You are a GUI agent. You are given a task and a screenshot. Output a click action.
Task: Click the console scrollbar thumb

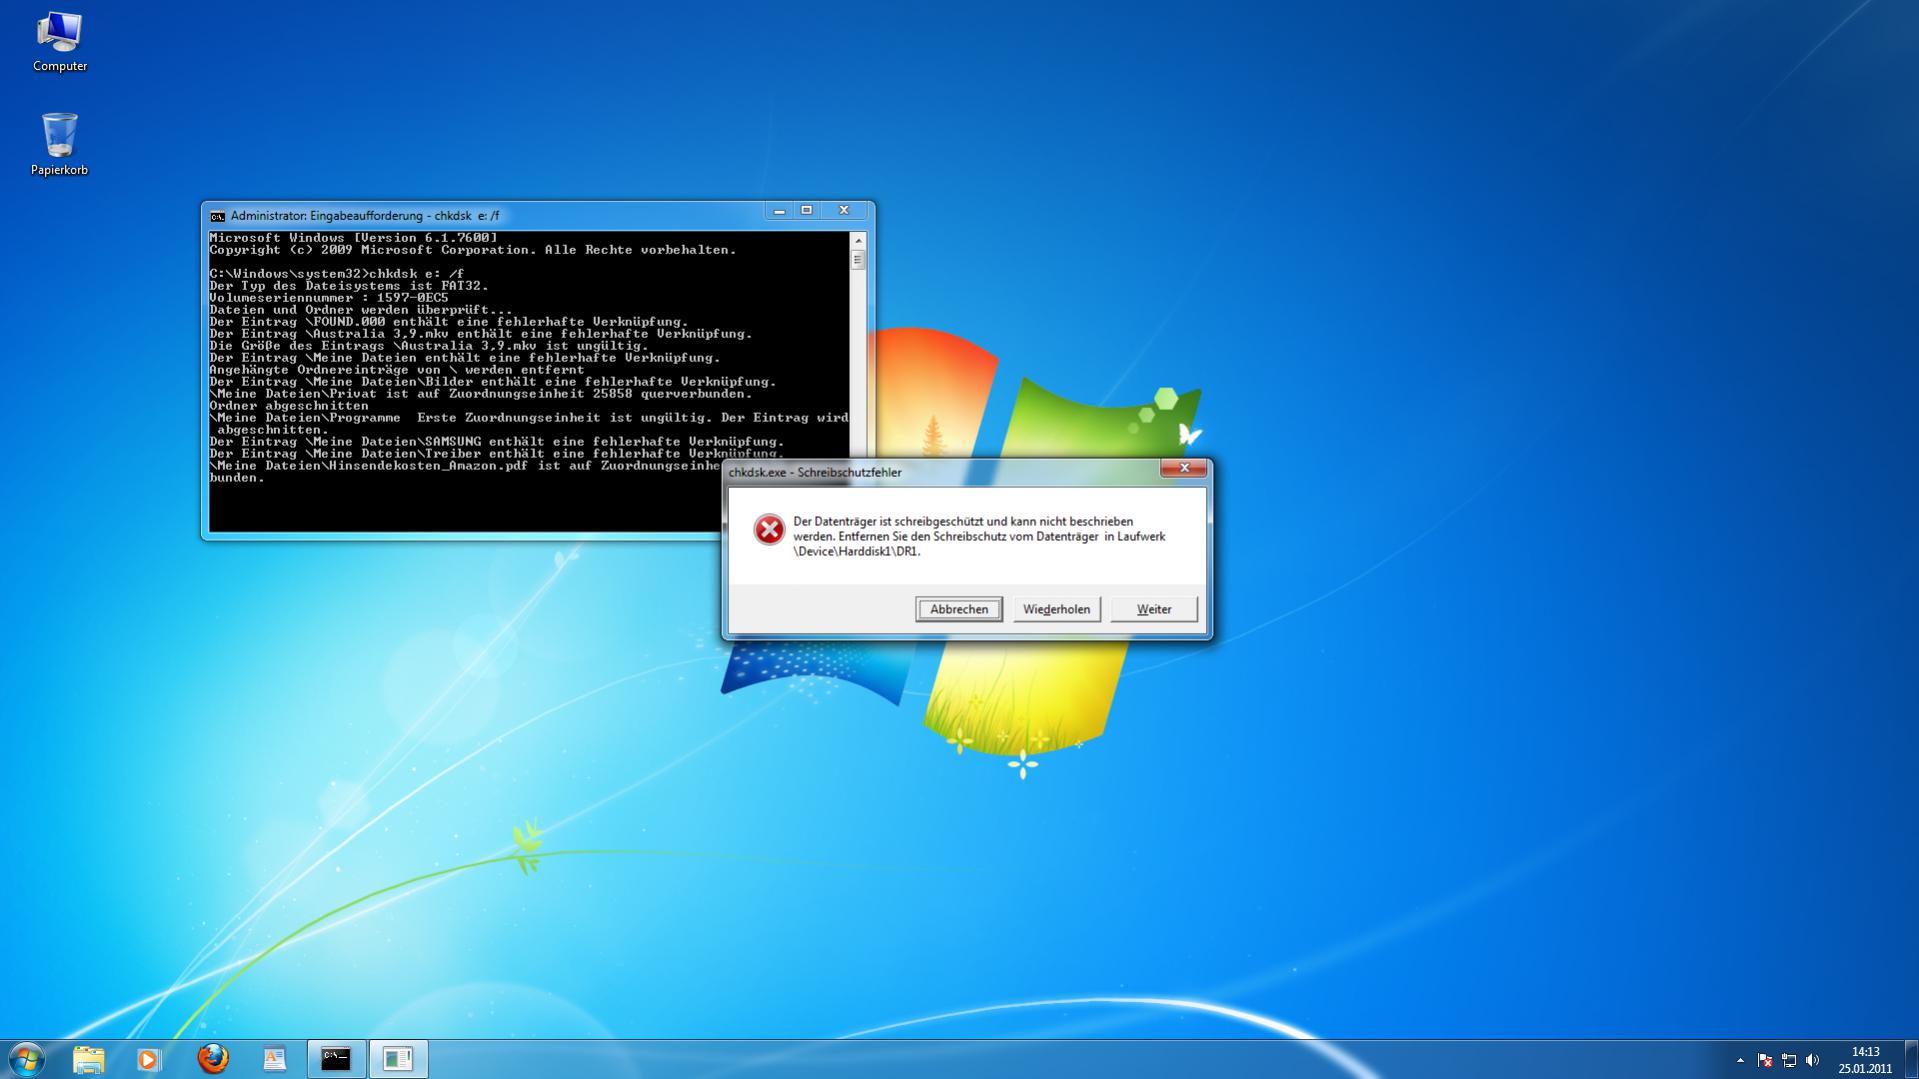coord(857,260)
